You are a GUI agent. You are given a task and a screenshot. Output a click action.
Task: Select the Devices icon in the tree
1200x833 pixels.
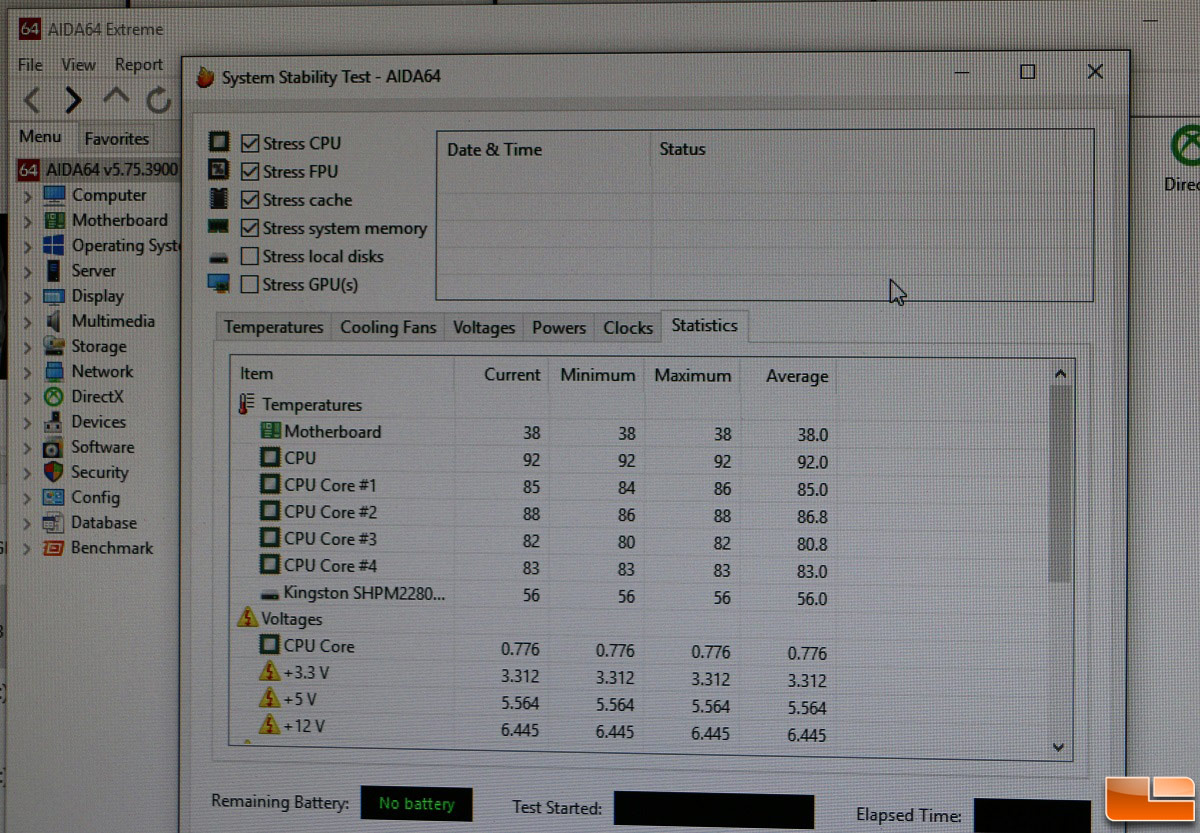pyautogui.click(x=54, y=422)
